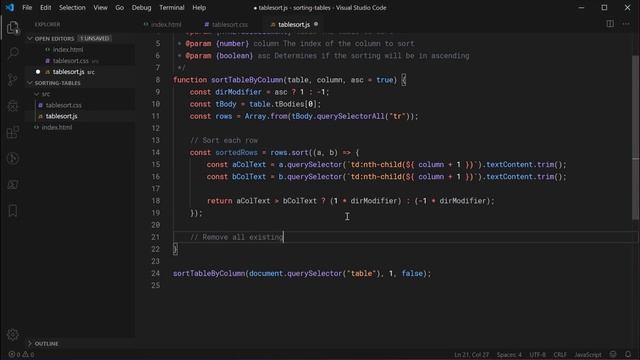Click the unsaved dot on tablesort.js tab

tap(316, 24)
